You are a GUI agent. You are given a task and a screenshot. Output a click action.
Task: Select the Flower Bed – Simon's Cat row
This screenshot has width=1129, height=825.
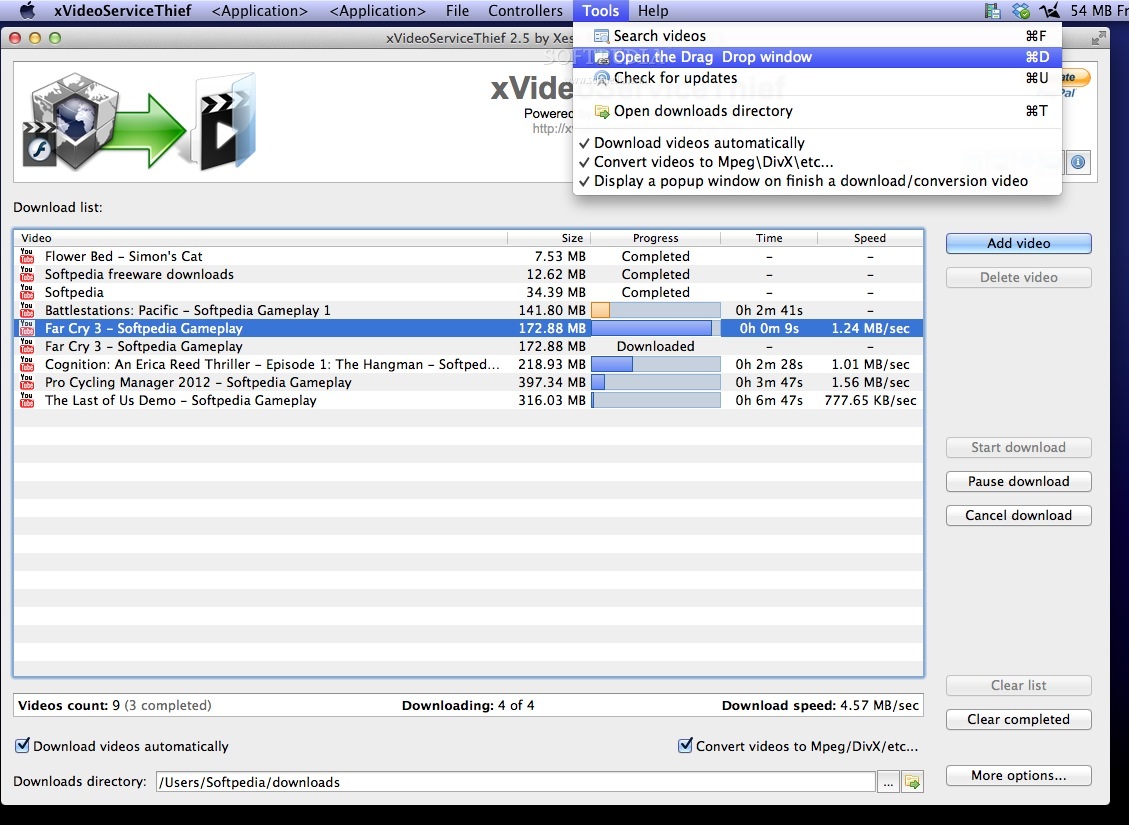click(469, 256)
